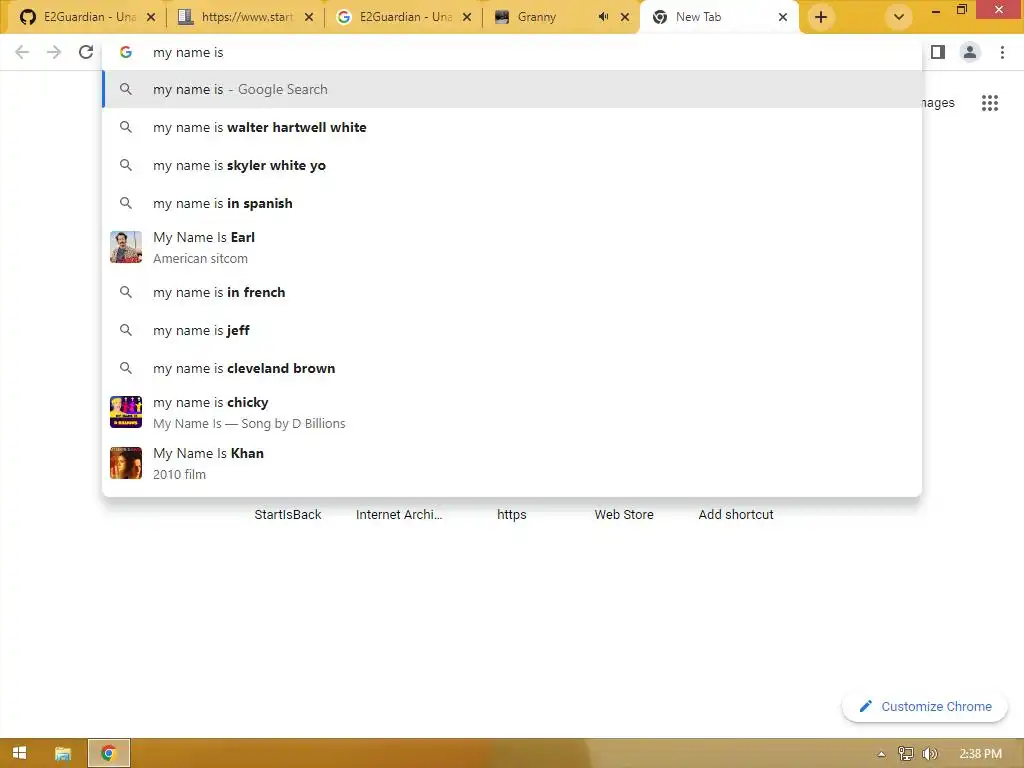Screen dimensions: 1024x768
Task: Click the taskbar clock 2:38 PM
Action: click(x=980, y=754)
